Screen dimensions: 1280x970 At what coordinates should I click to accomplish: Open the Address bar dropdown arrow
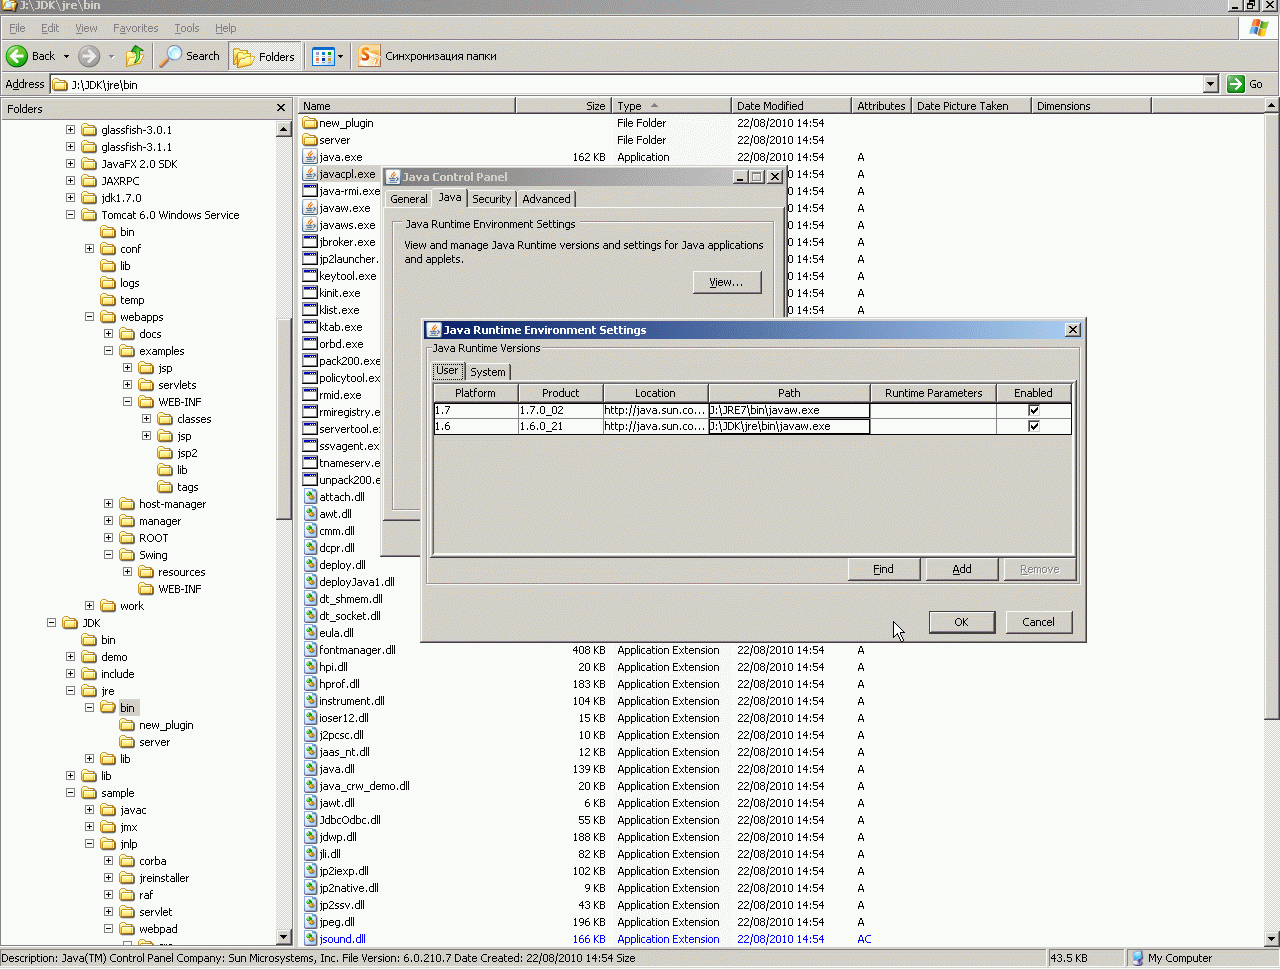(1210, 84)
